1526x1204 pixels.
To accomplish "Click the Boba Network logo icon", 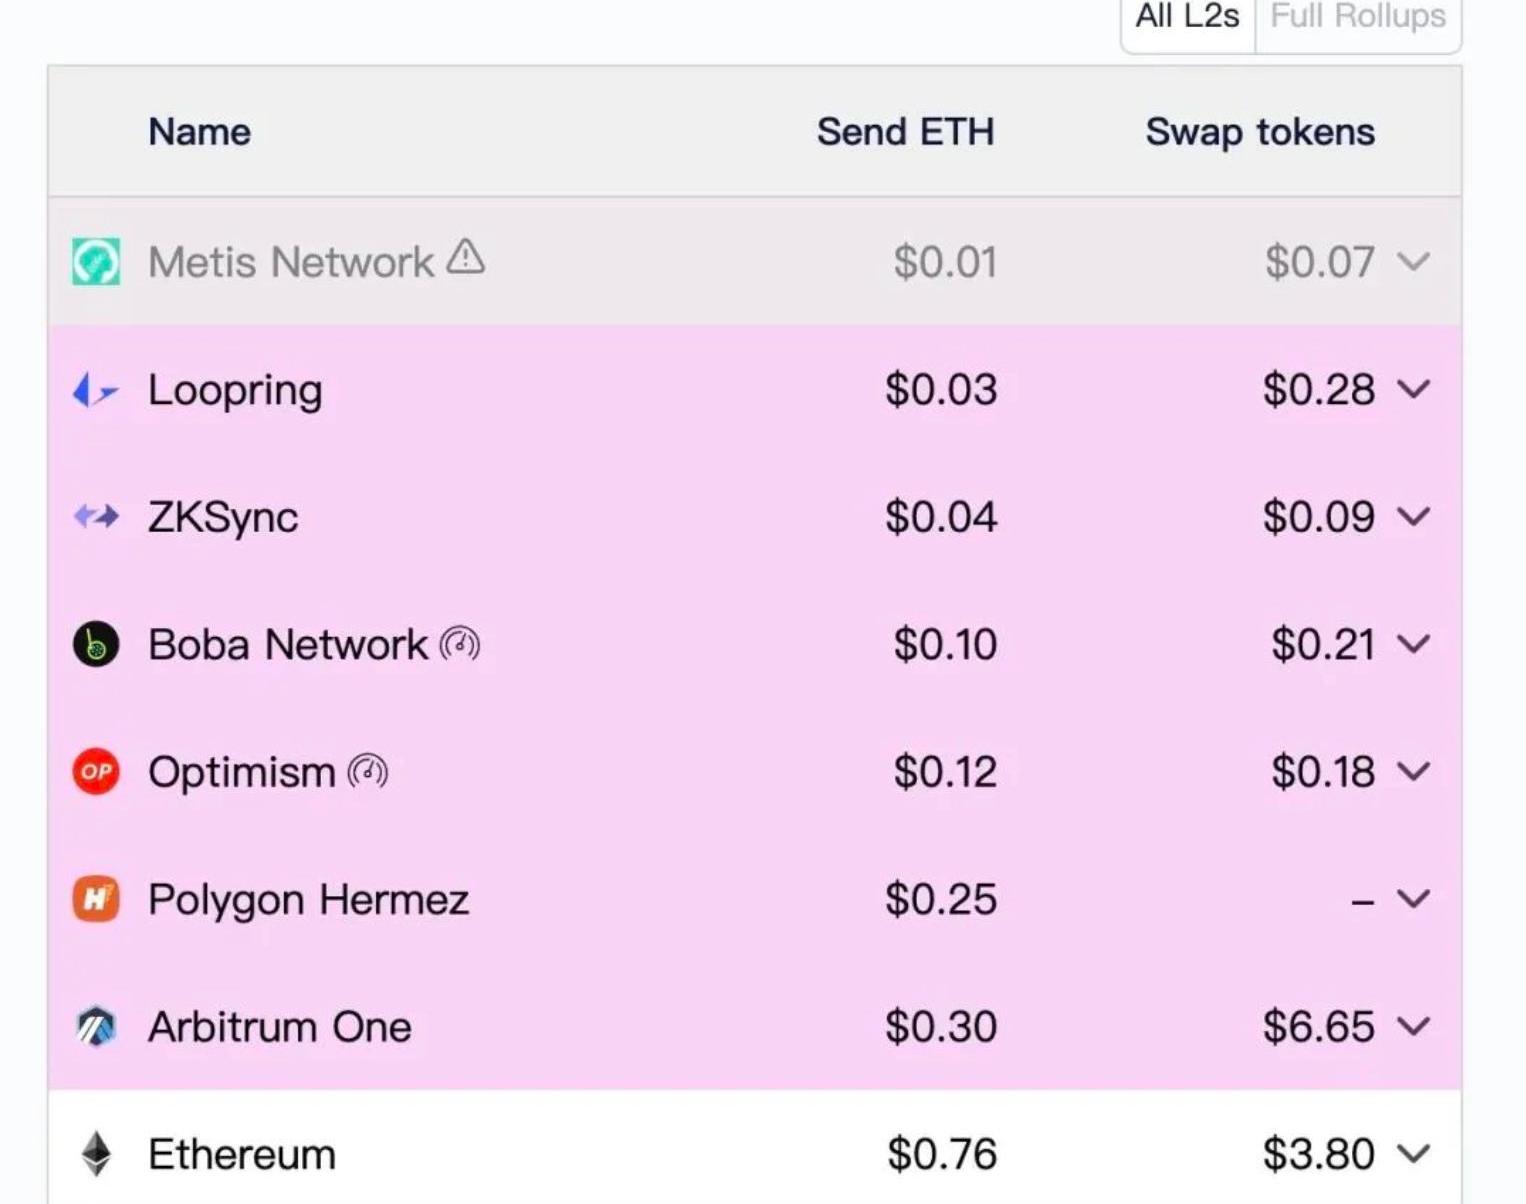I will pos(96,644).
